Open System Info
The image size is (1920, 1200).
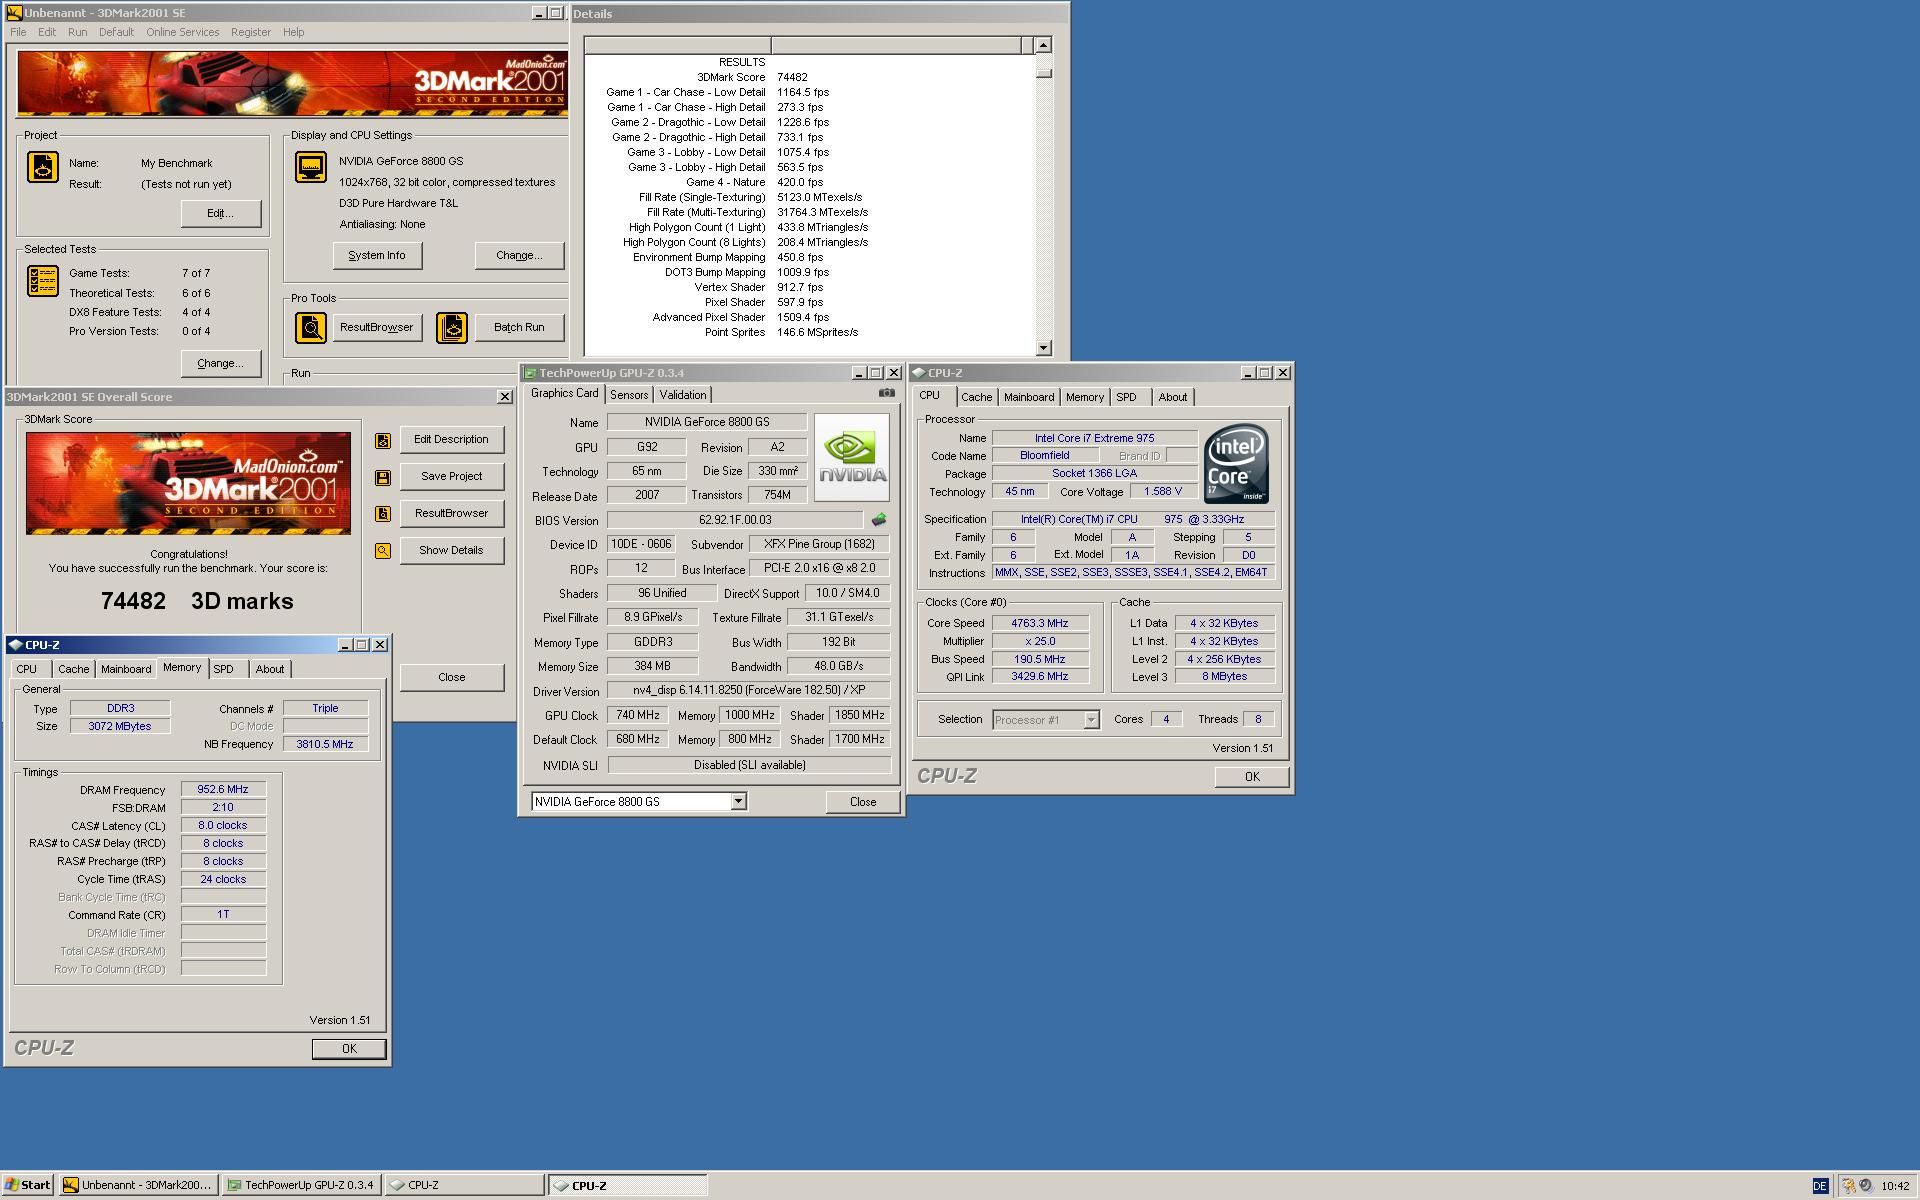pos(377,255)
